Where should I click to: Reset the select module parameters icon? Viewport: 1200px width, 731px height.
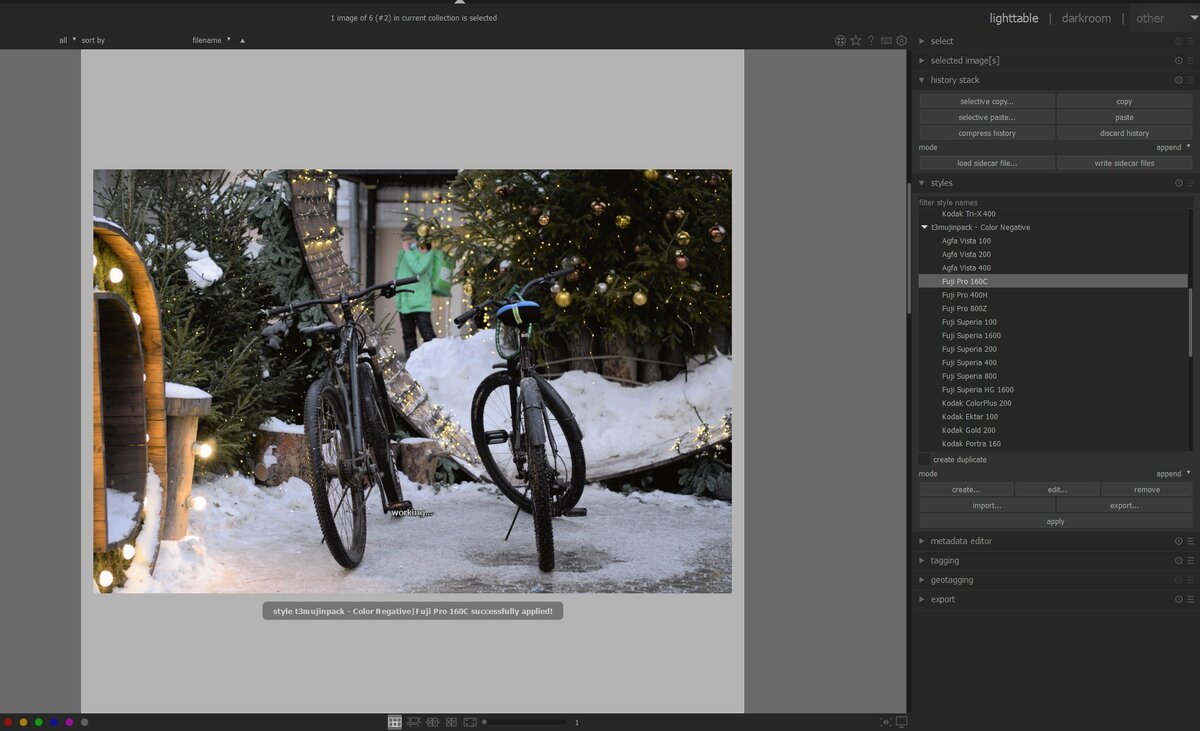click(1178, 41)
